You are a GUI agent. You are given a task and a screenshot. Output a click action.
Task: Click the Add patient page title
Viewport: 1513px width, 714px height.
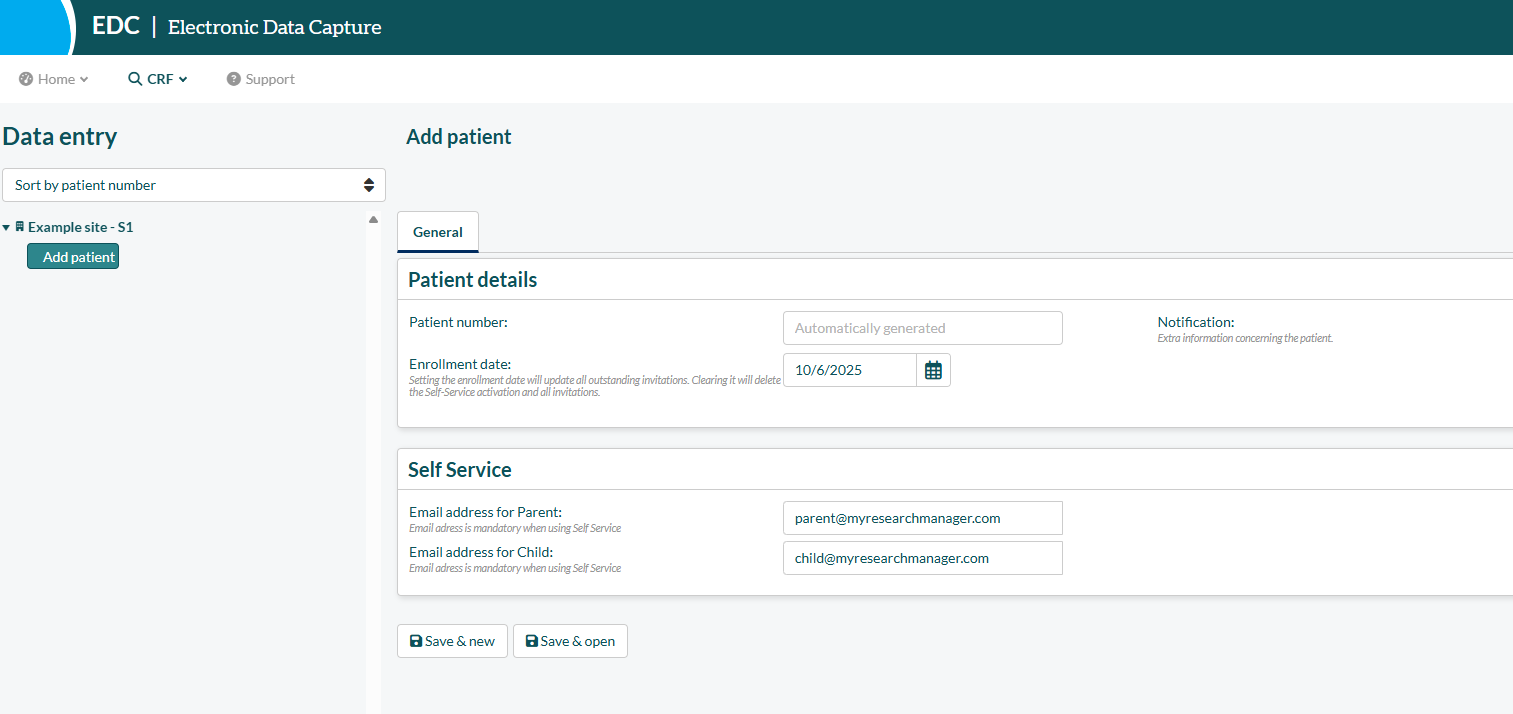coord(459,137)
